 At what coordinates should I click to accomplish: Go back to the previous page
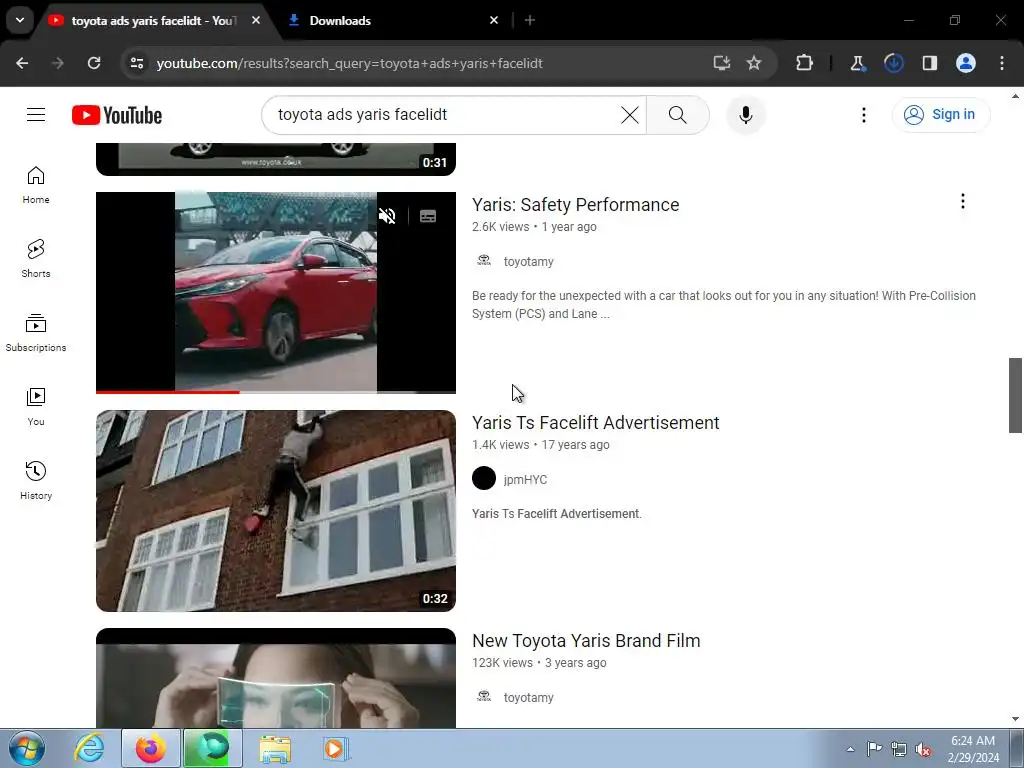coord(22,63)
